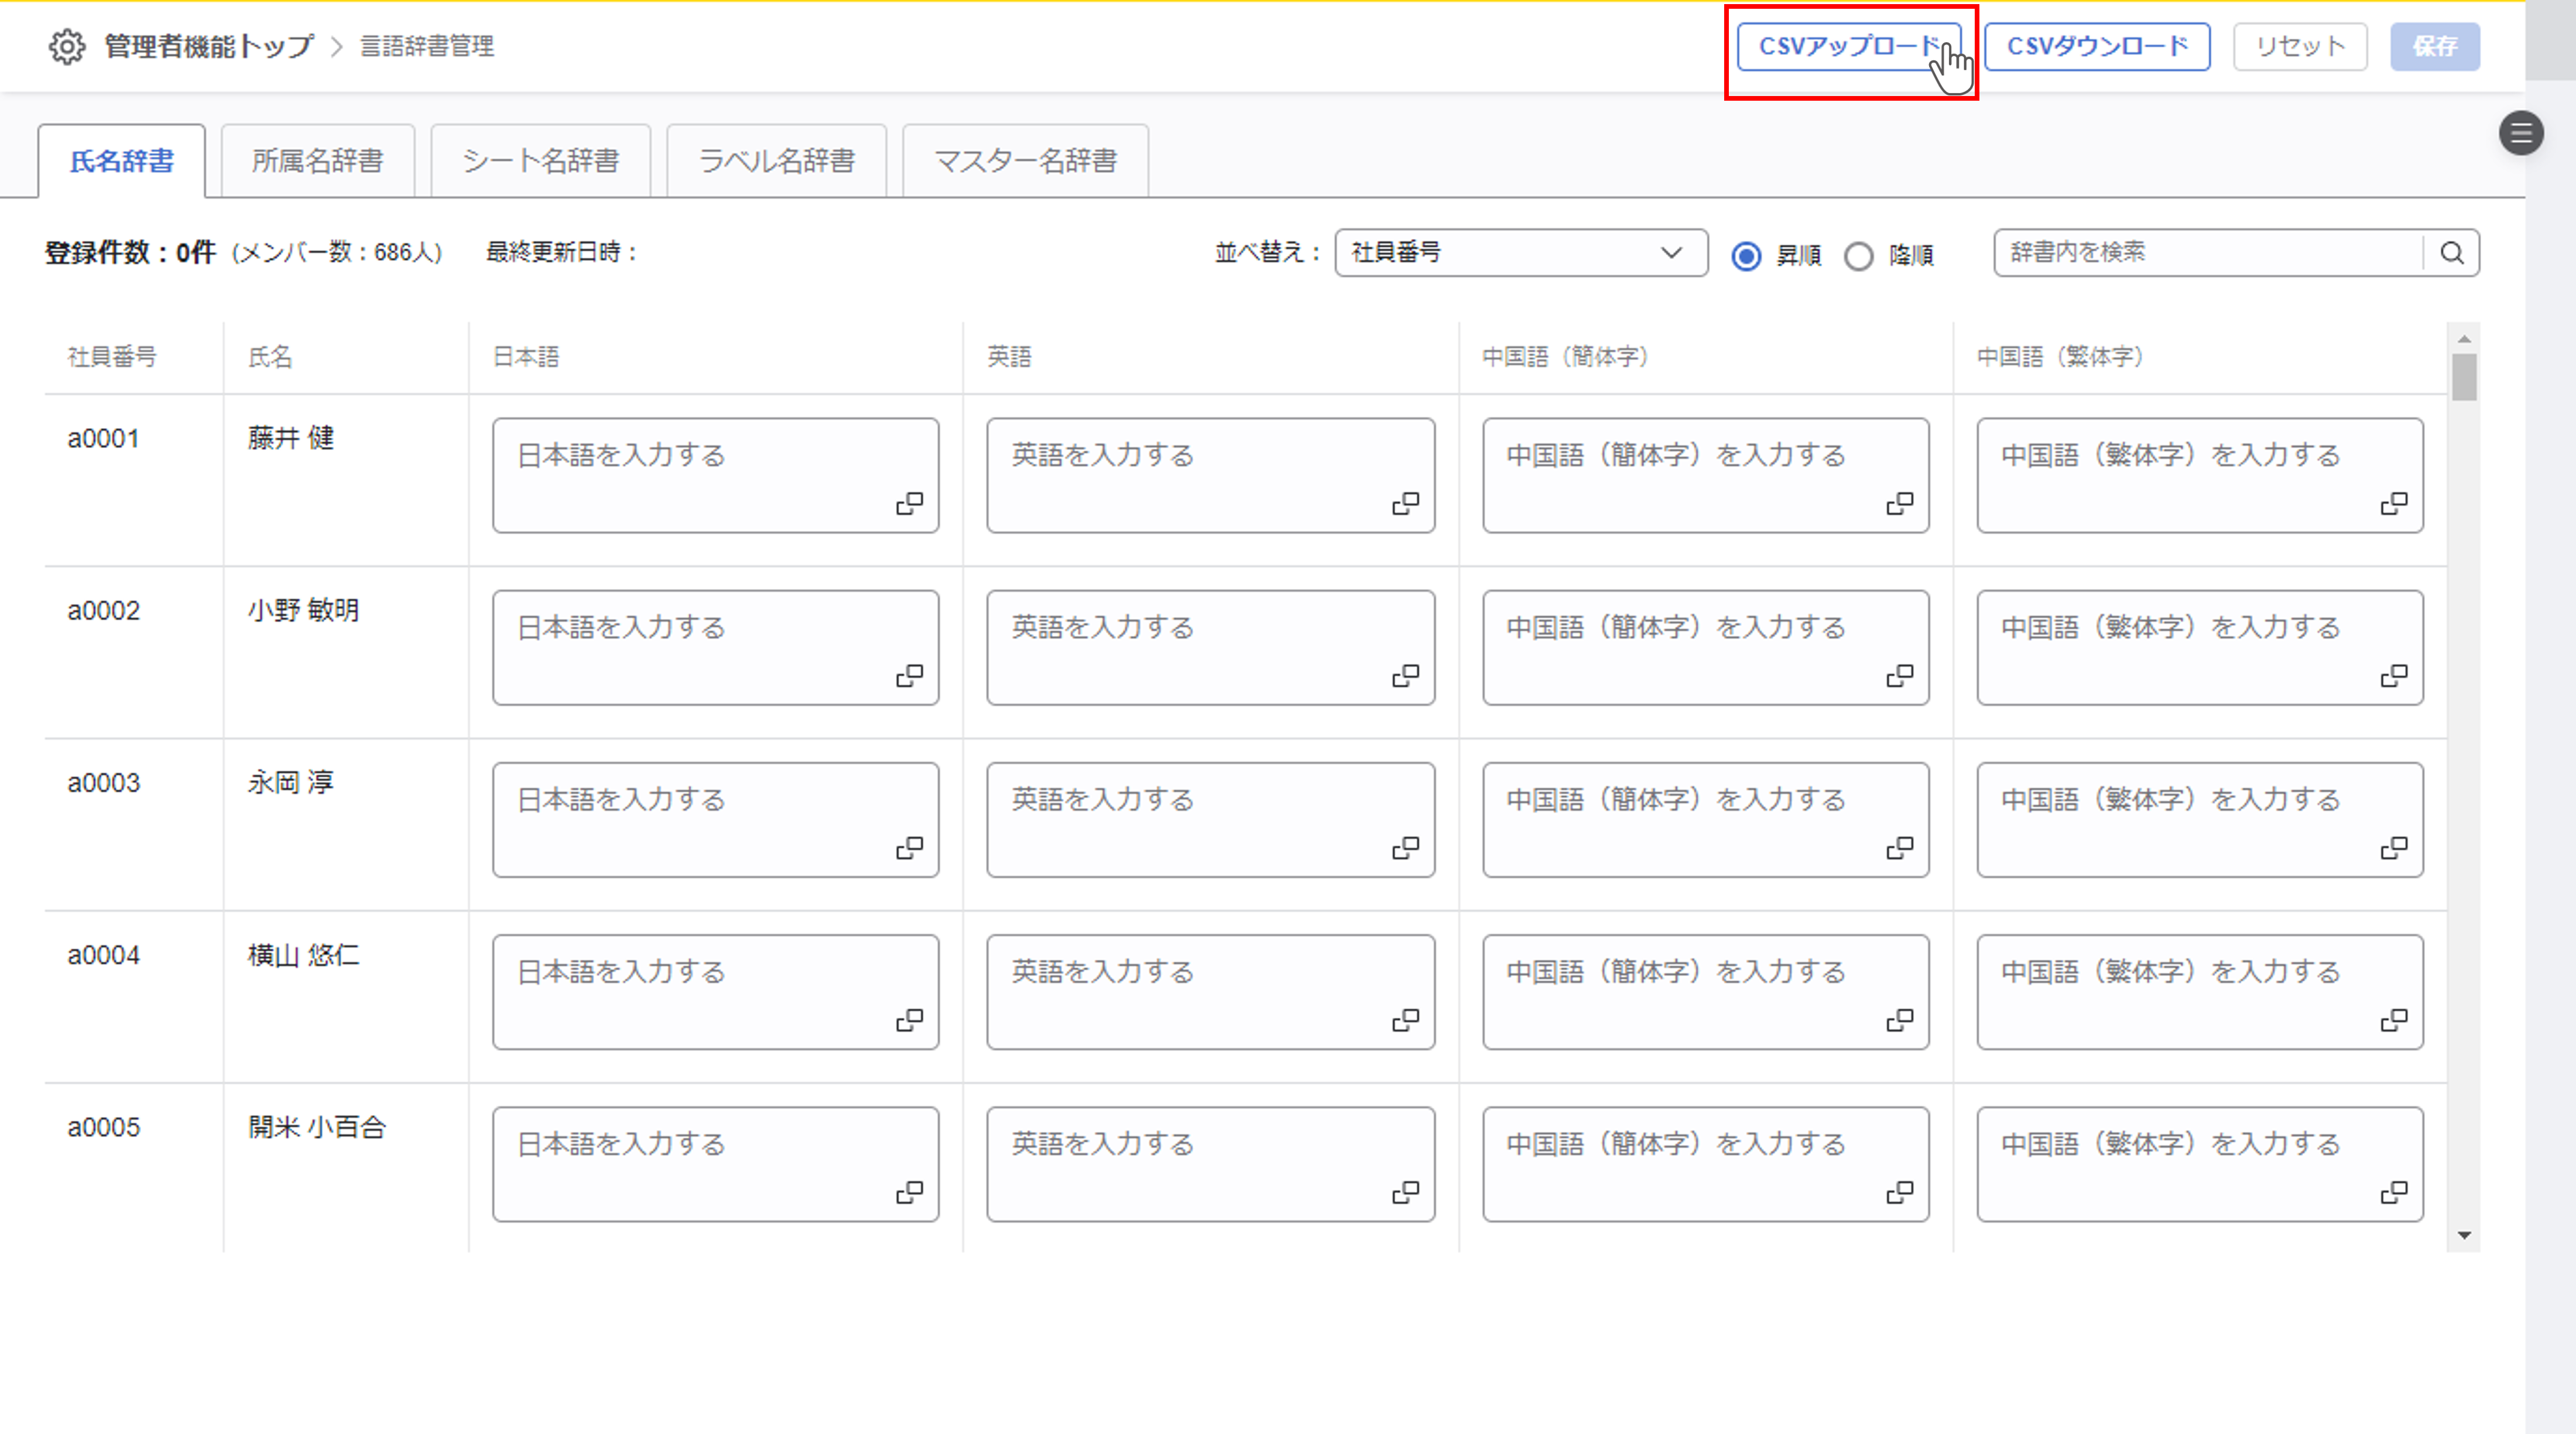The height and width of the screenshot is (1434, 2576).
Task: Select the 昇順 radio button
Action: click(1746, 256)
